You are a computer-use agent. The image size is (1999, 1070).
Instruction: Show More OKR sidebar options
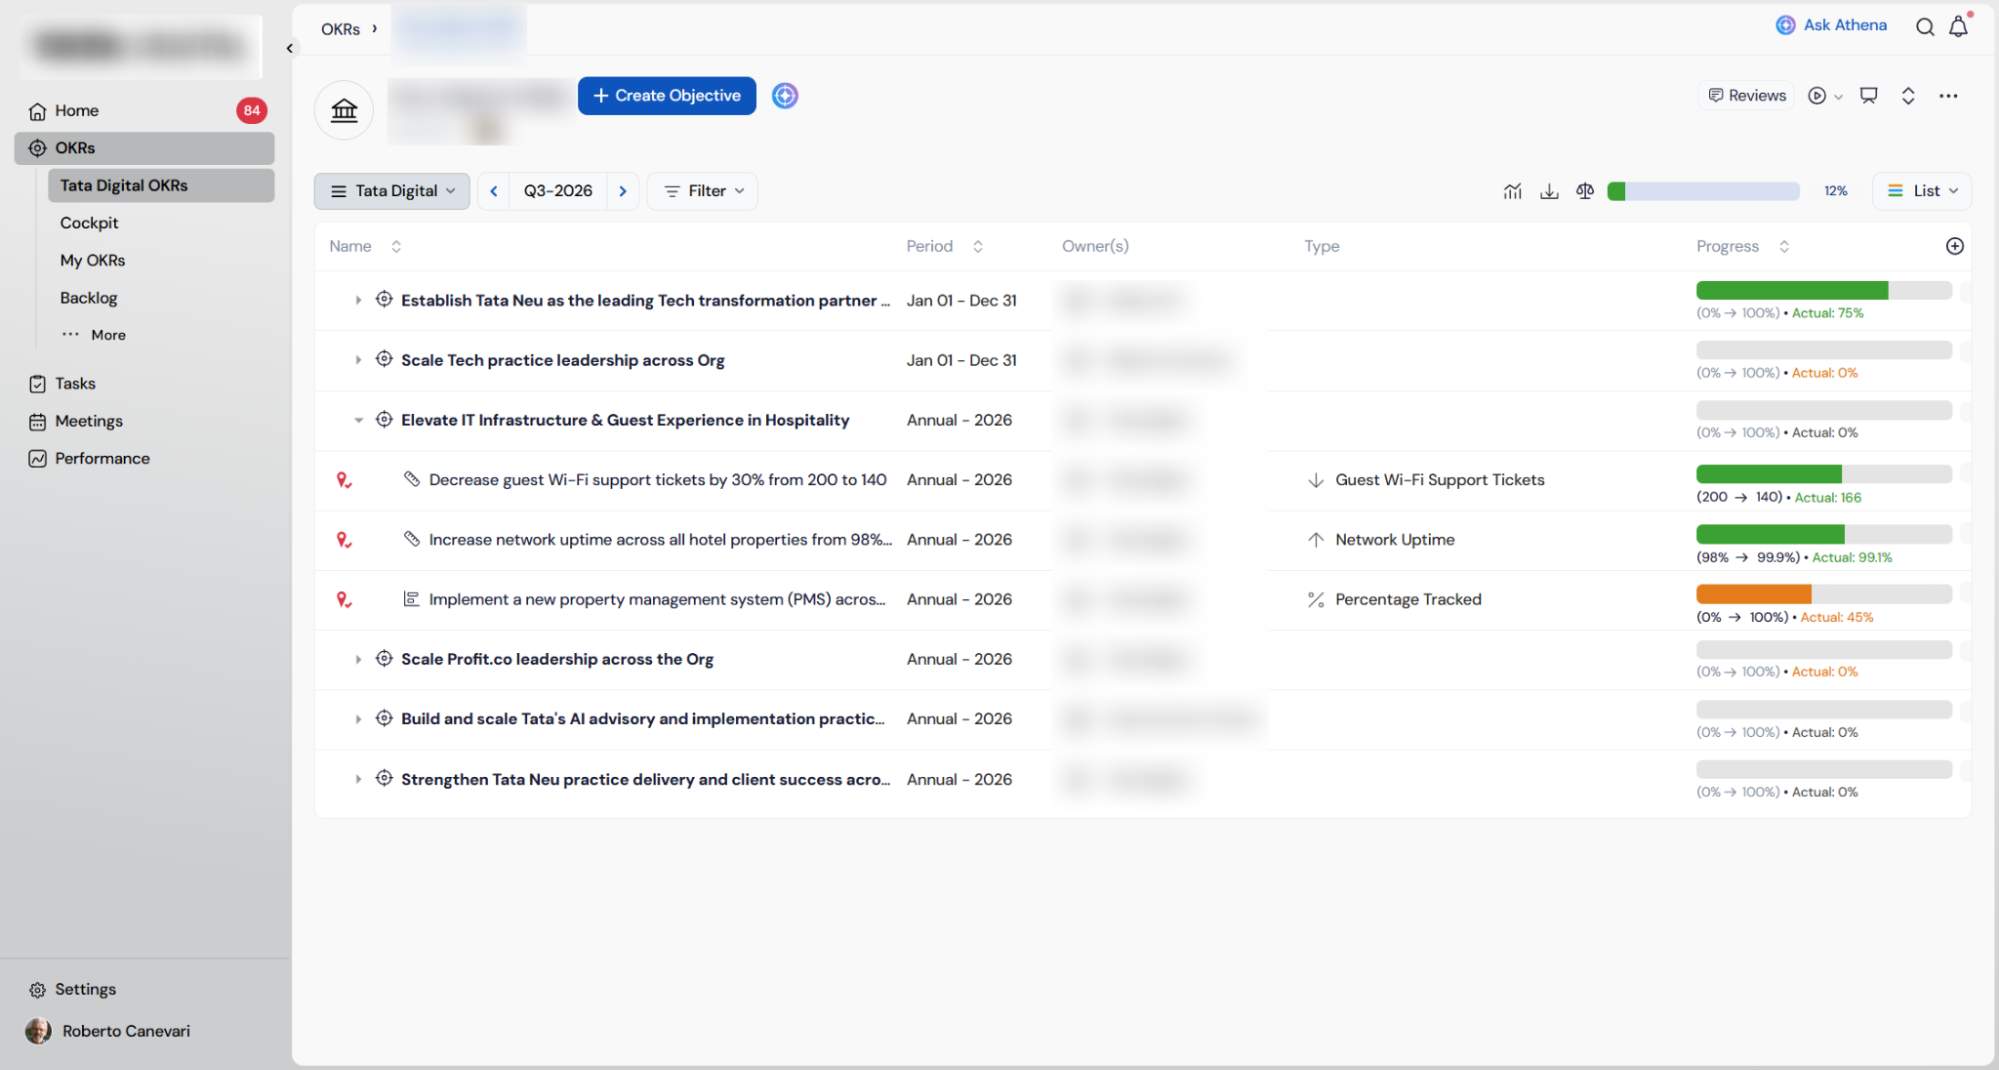click(x=94, y=335)
